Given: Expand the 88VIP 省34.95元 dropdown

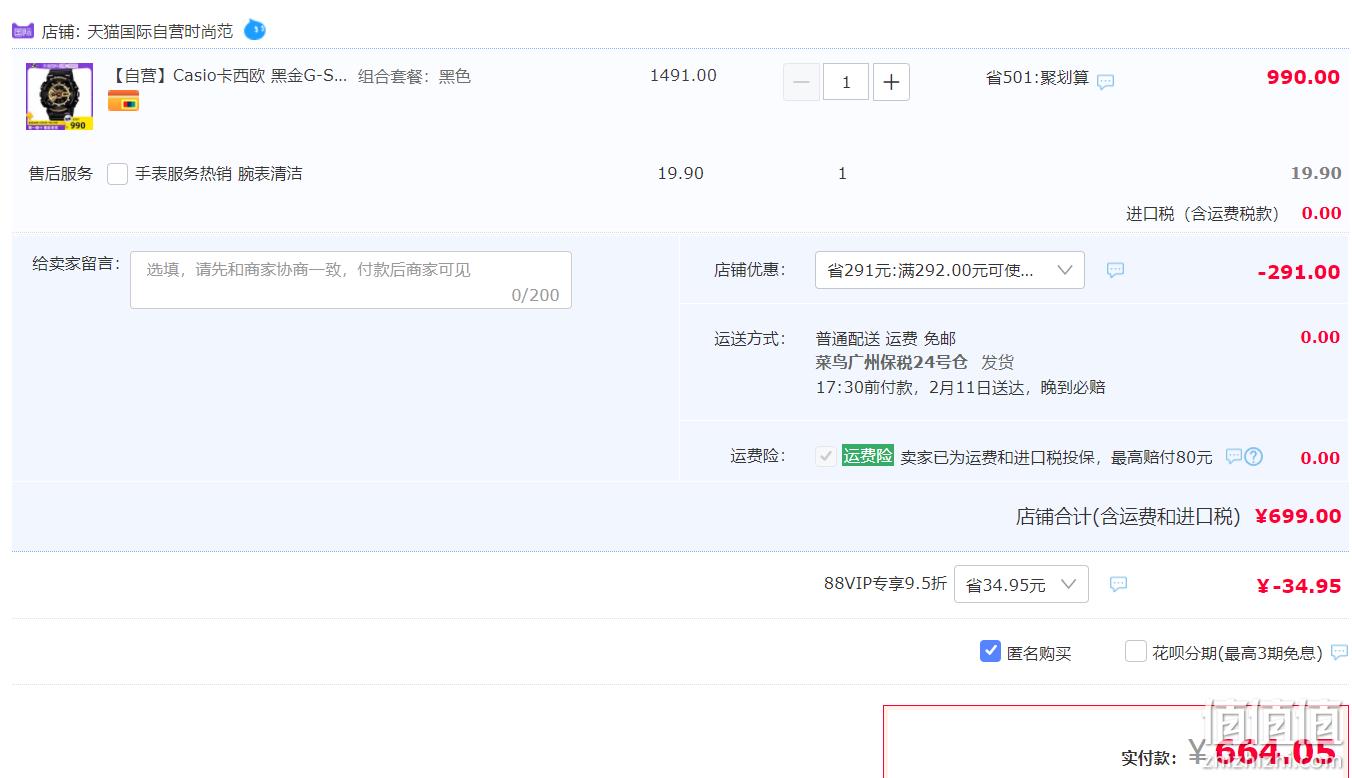Looking at the screenshot, I should point(1021,584).
